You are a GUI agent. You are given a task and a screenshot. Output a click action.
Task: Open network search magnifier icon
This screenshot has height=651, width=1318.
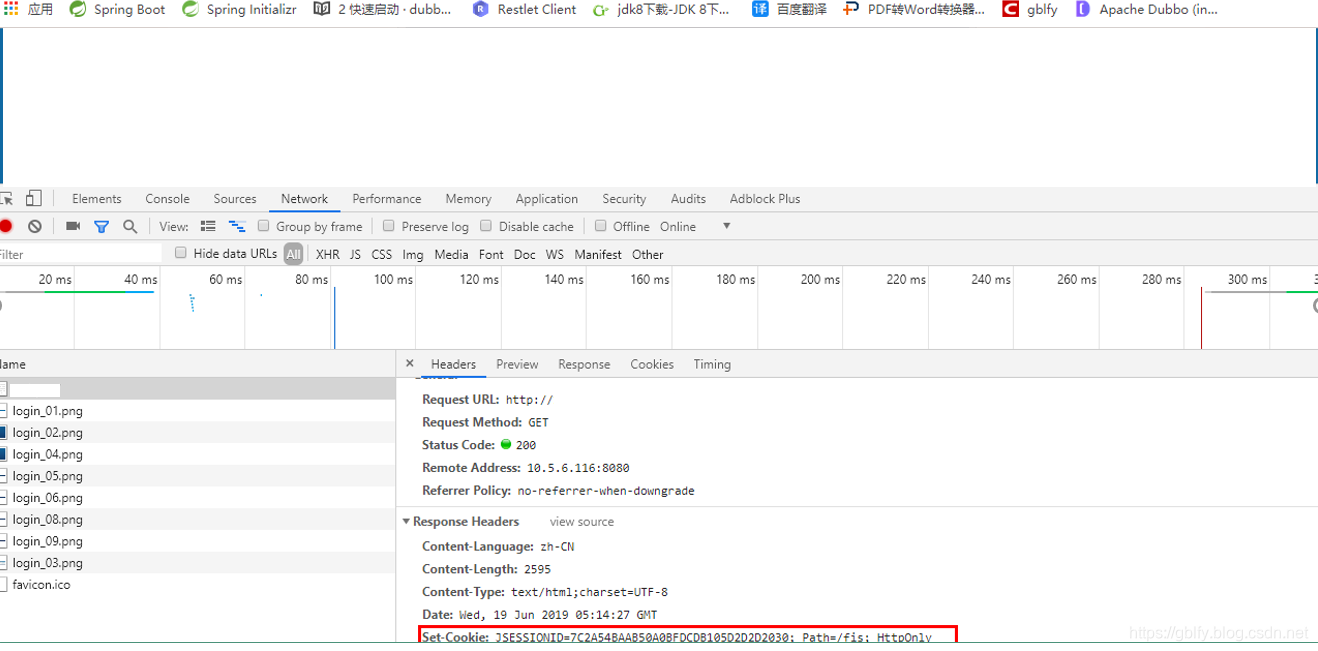click(130, 226)
